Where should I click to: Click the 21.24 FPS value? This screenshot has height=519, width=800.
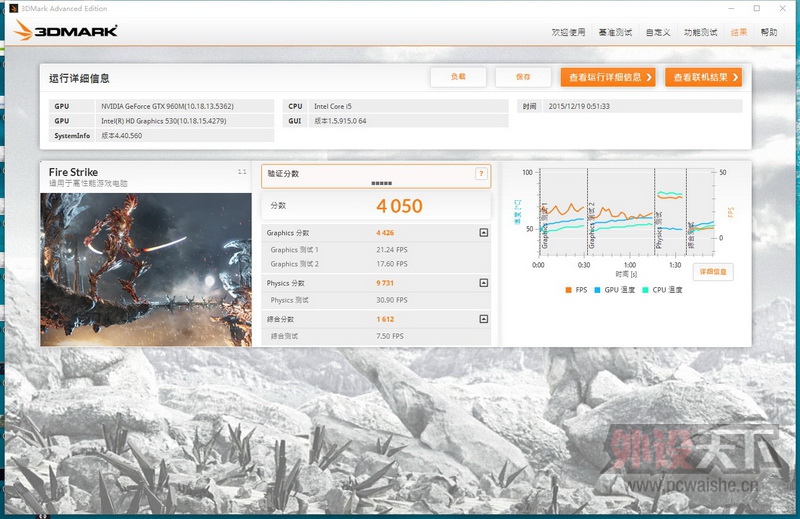392,250
